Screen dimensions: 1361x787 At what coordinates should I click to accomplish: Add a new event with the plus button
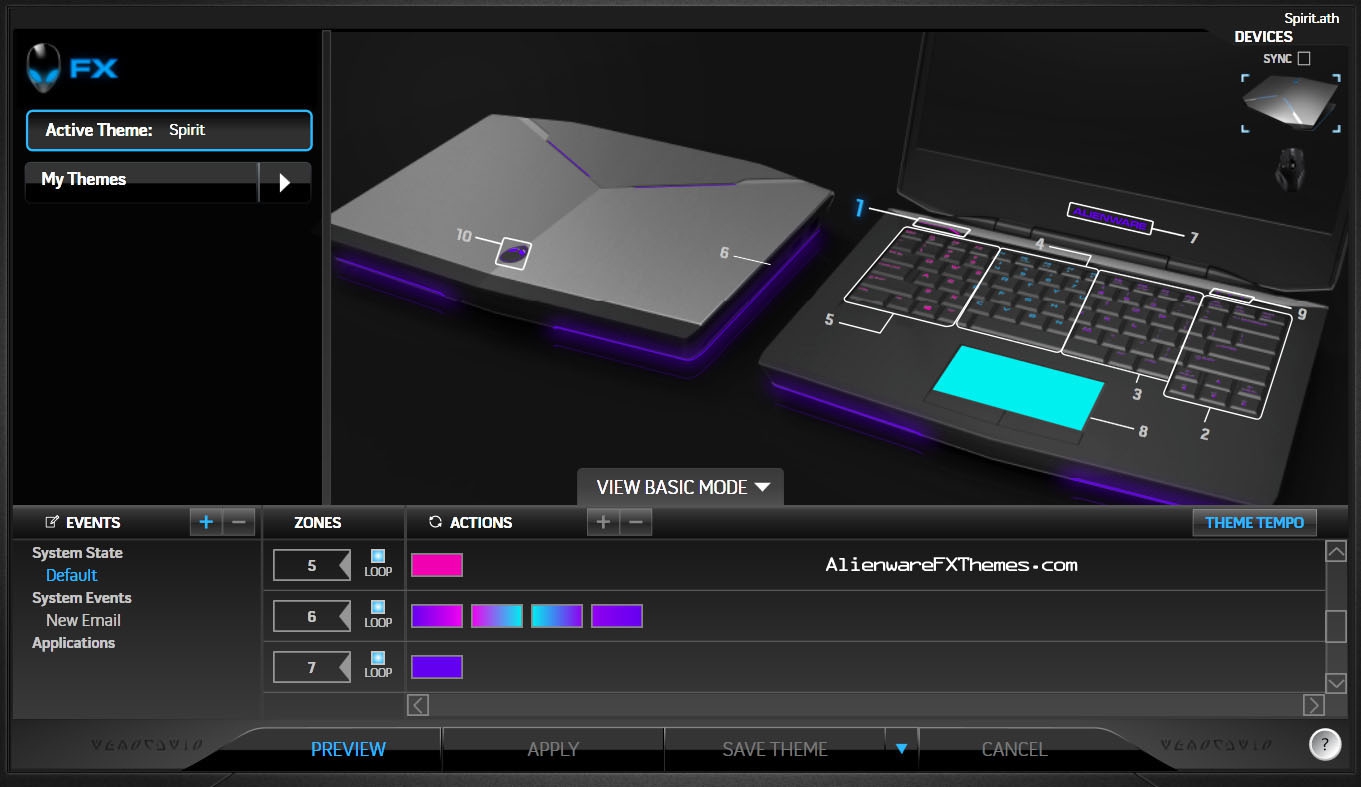pos(206,522)
